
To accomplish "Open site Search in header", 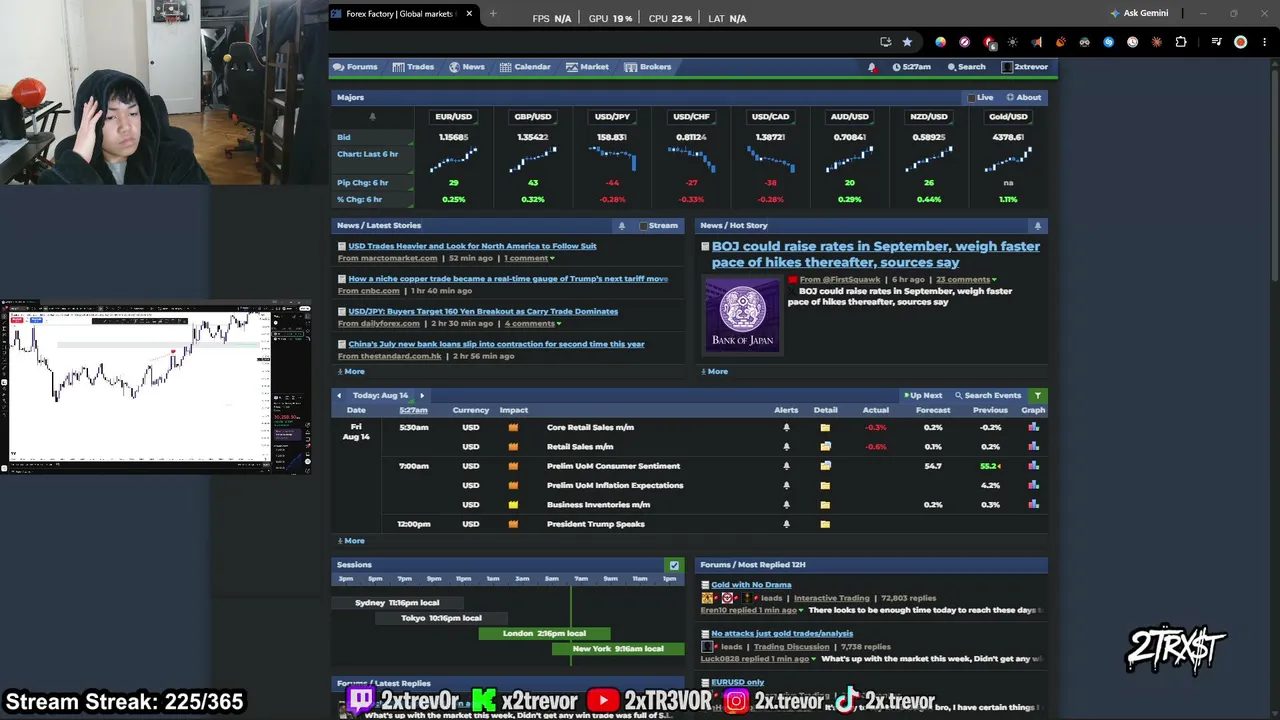I will point(966,67).
